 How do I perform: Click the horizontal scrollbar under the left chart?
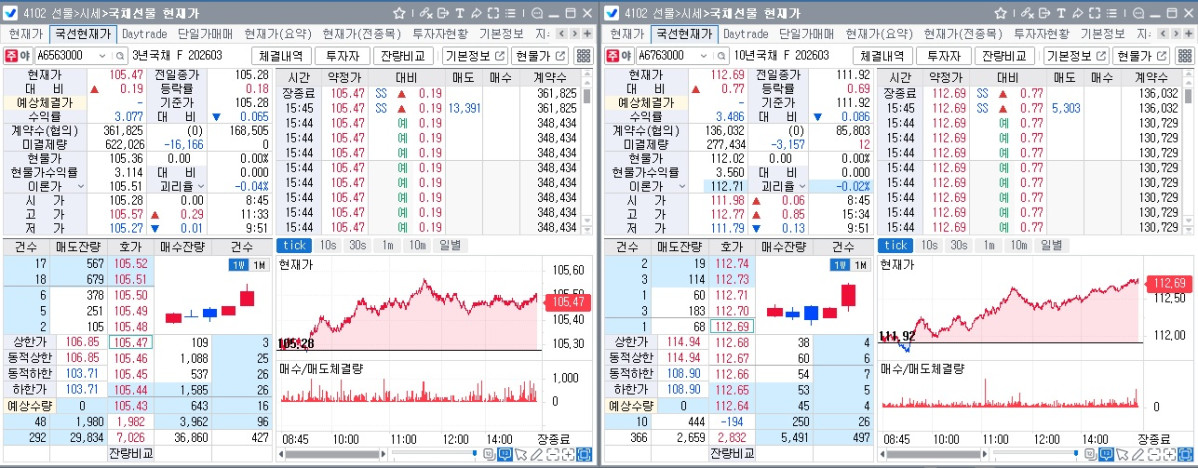point(332,454)
